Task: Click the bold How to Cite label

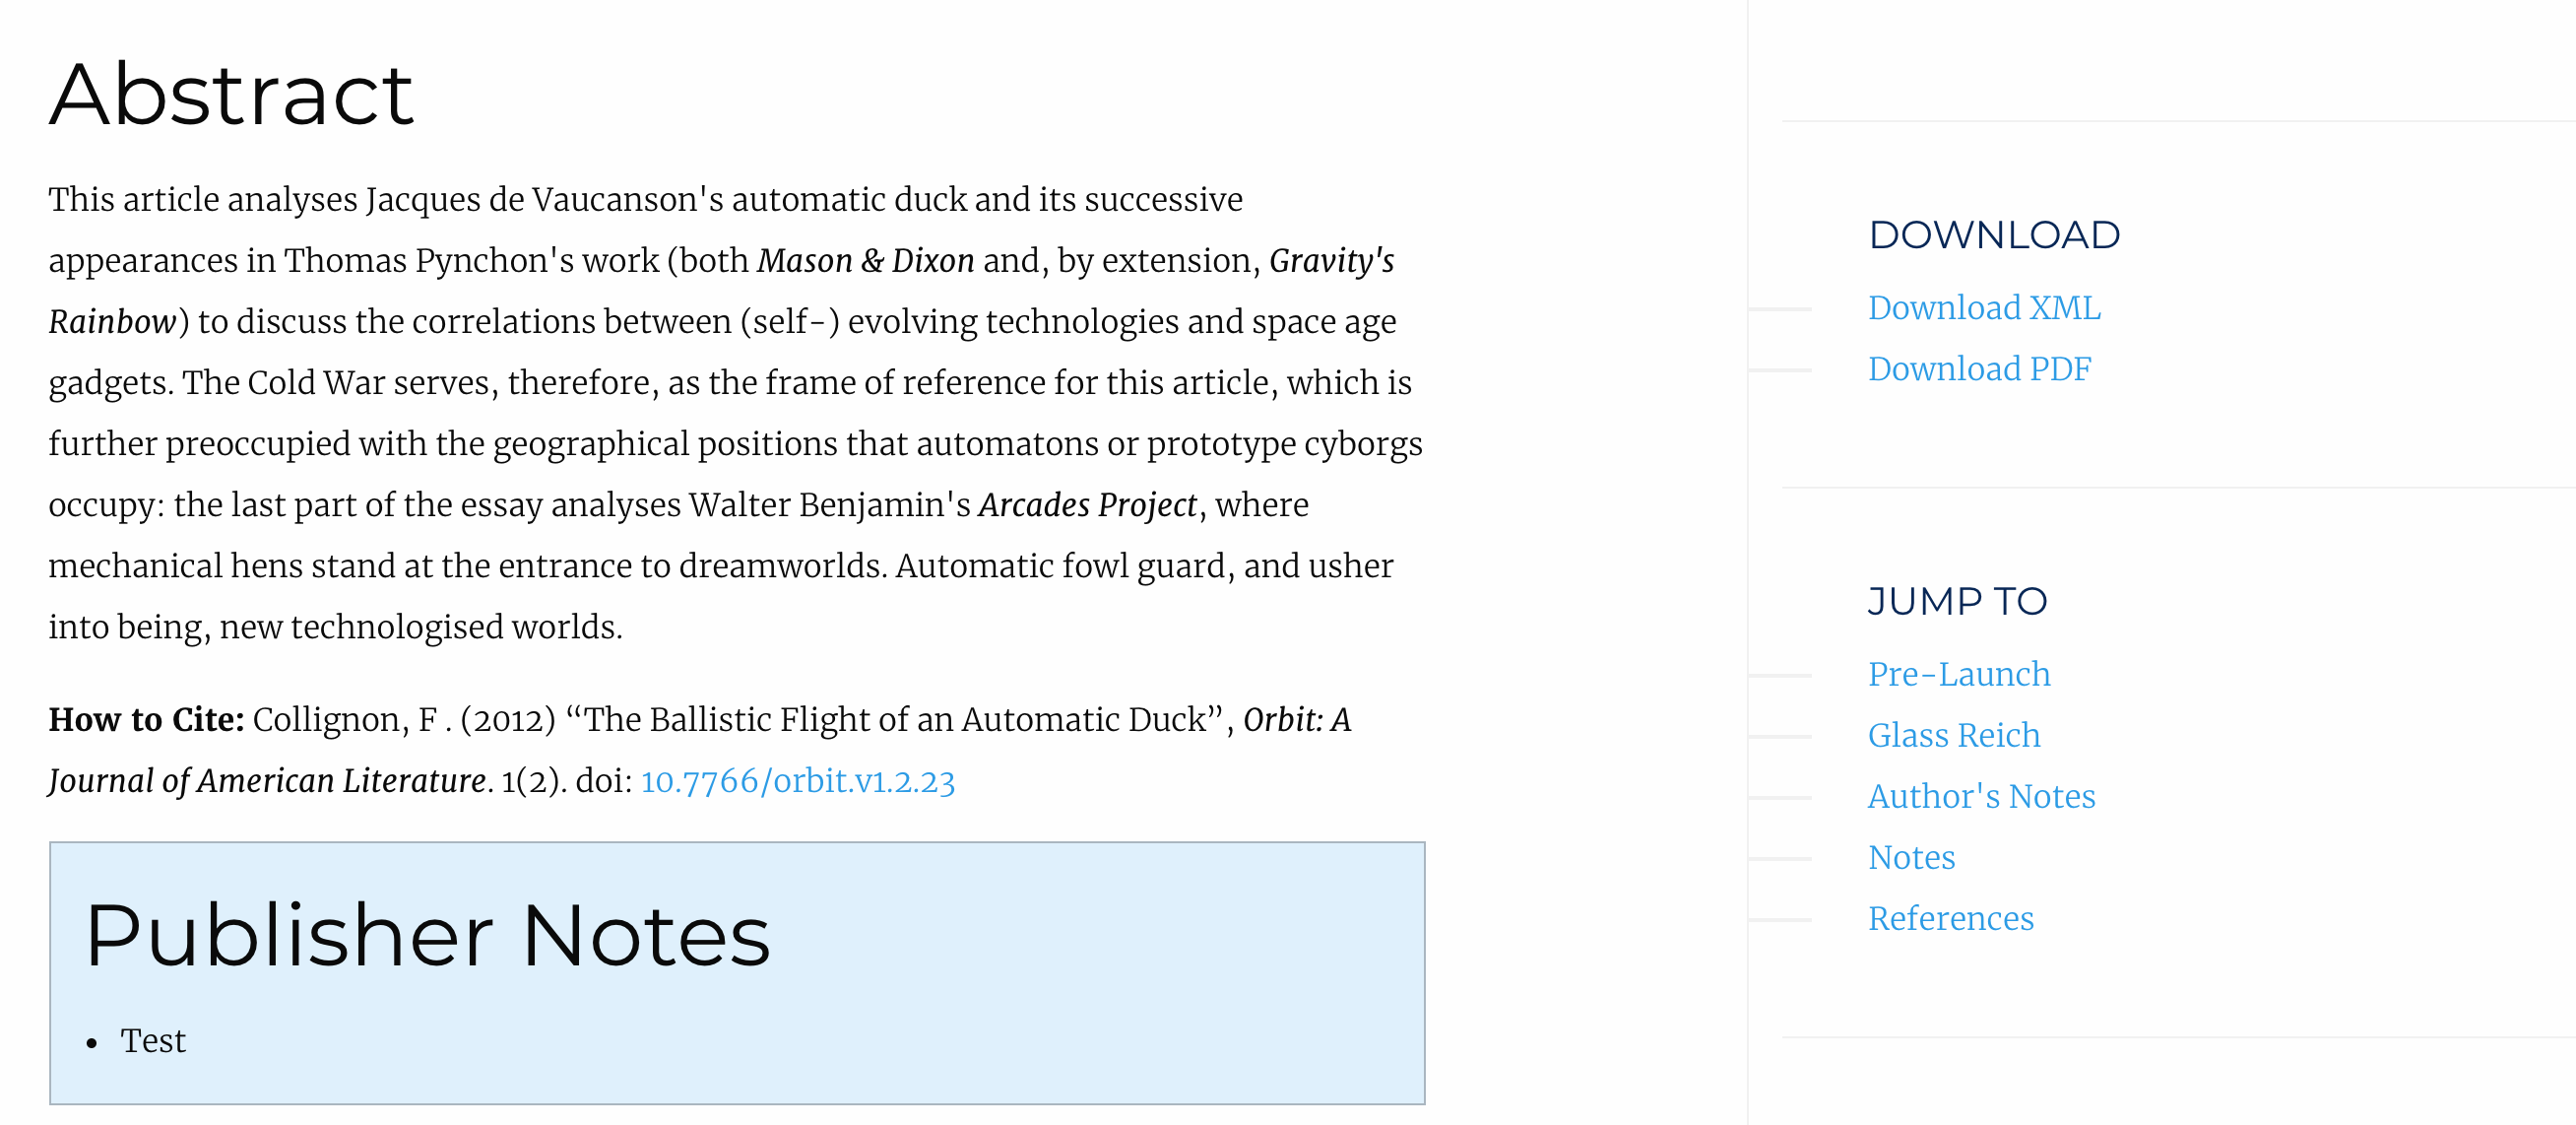Action: [146, 720]
